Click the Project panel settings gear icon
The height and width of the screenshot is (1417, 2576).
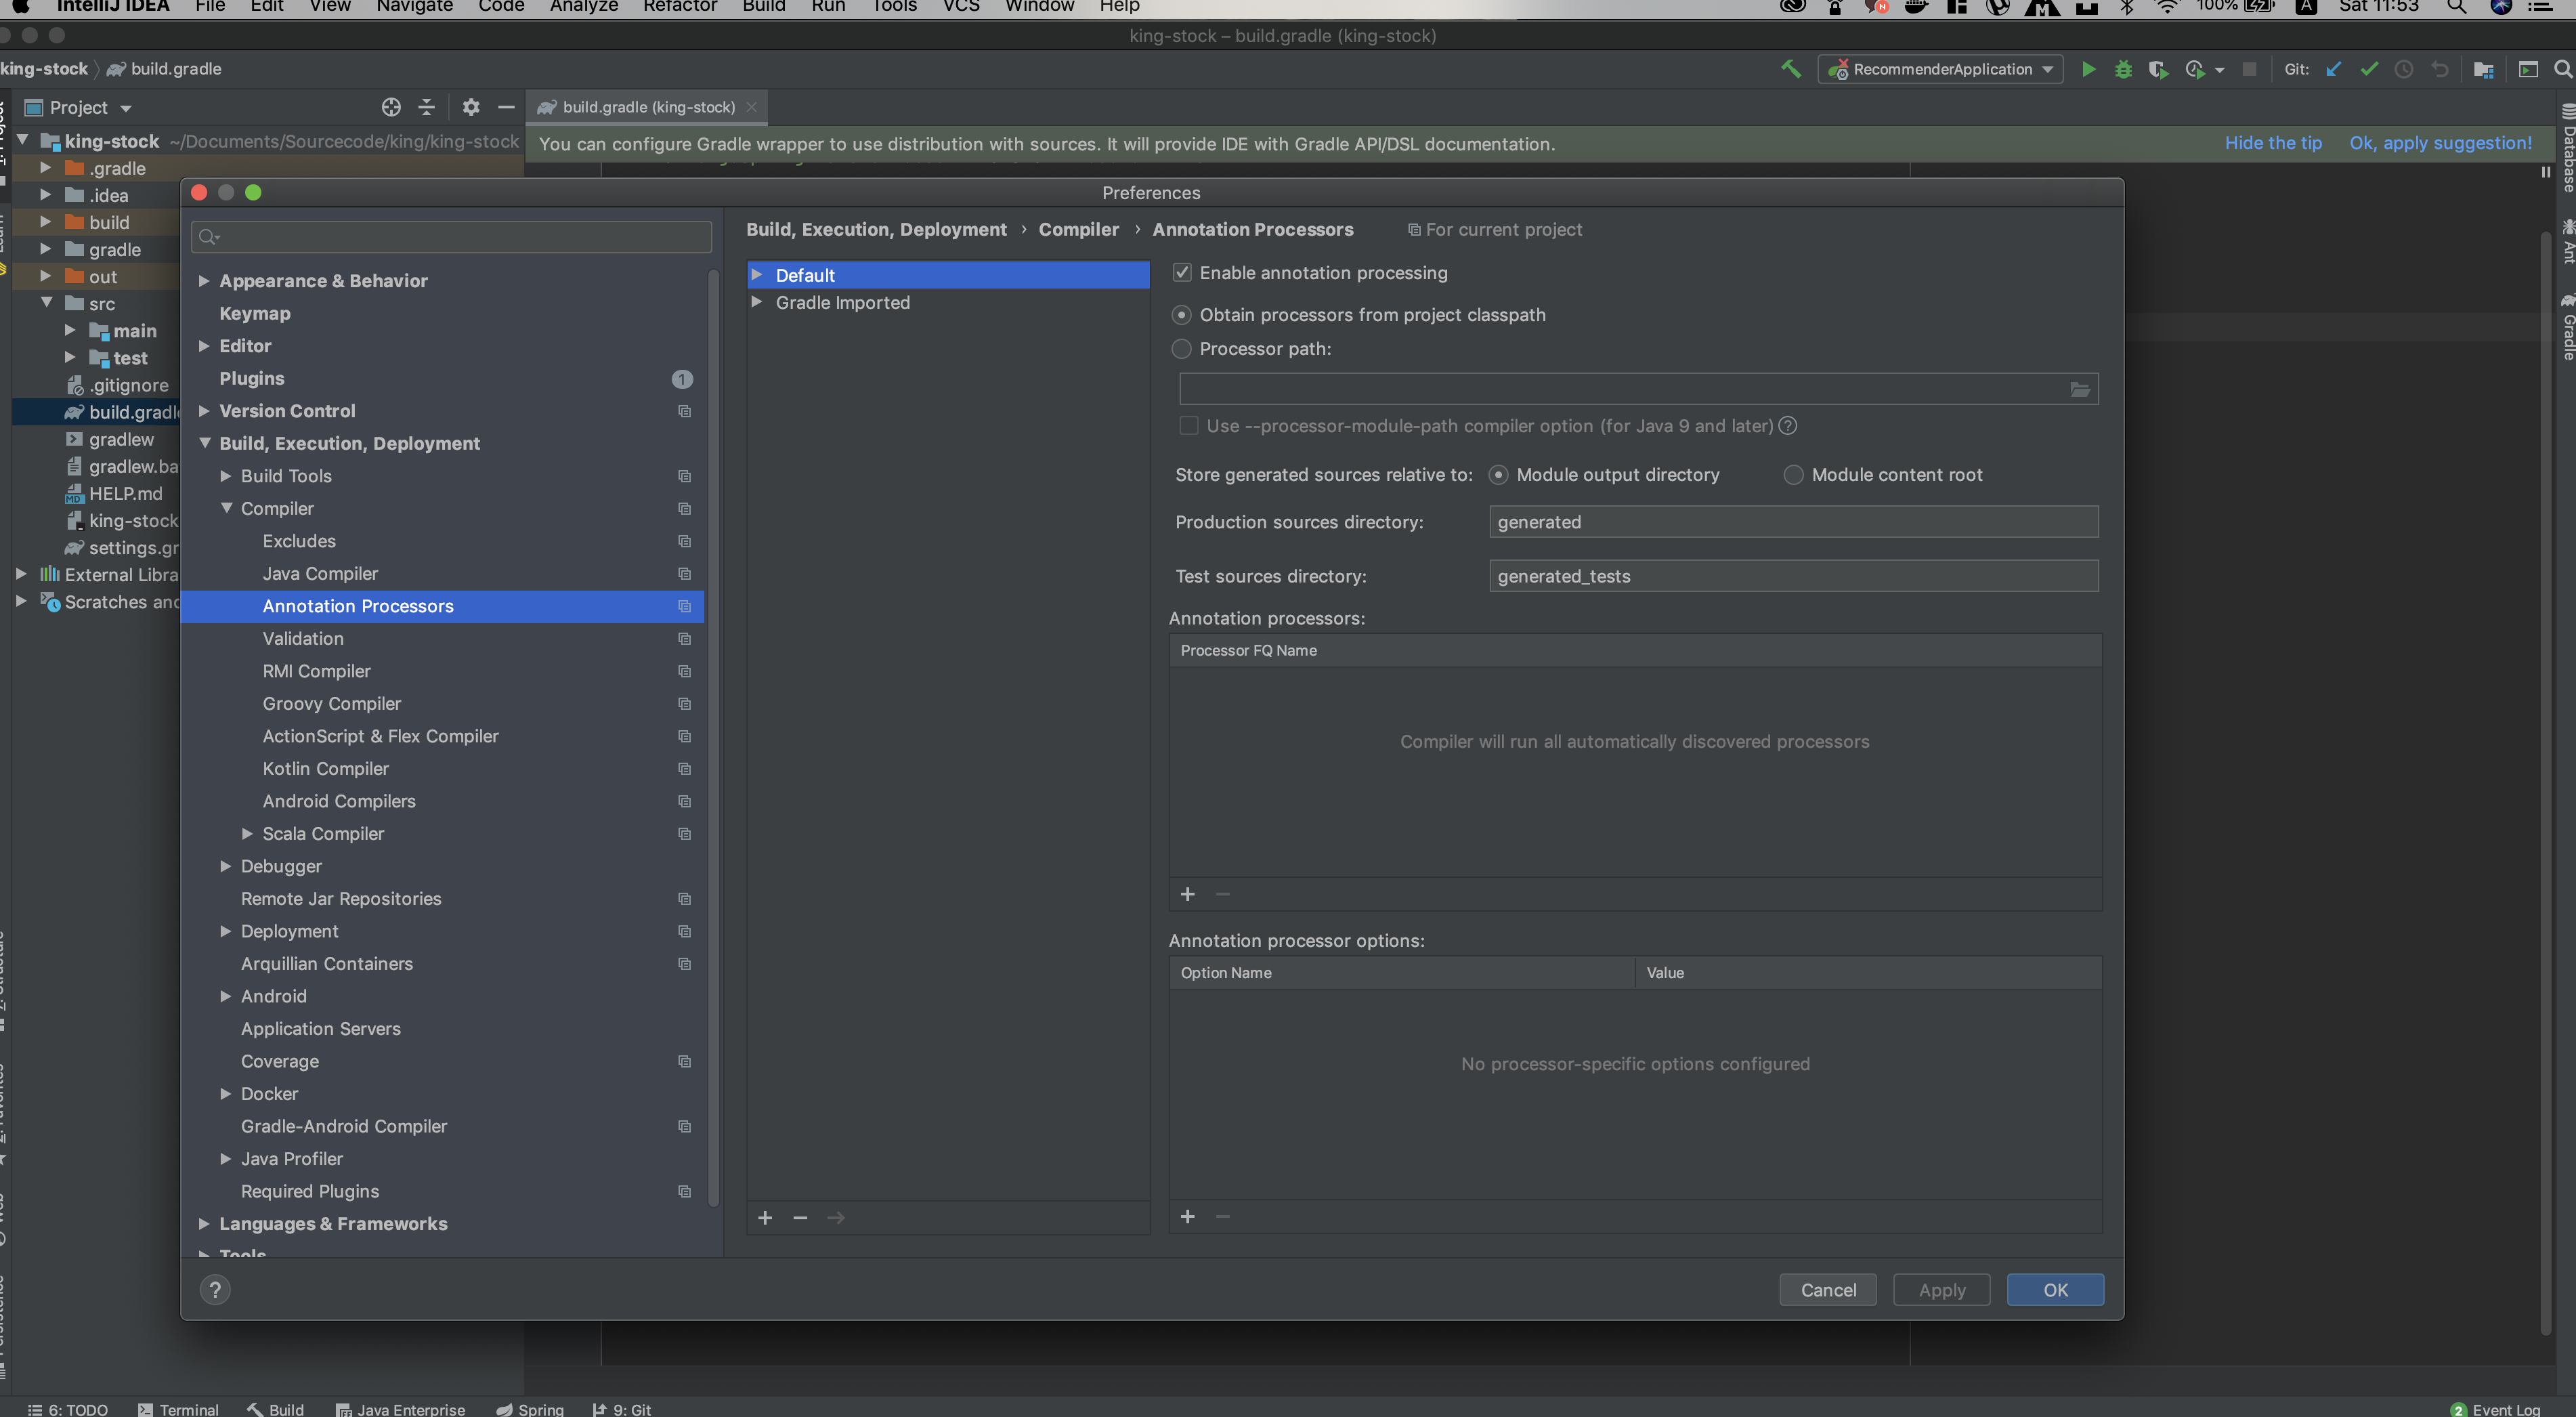point(471,107)
